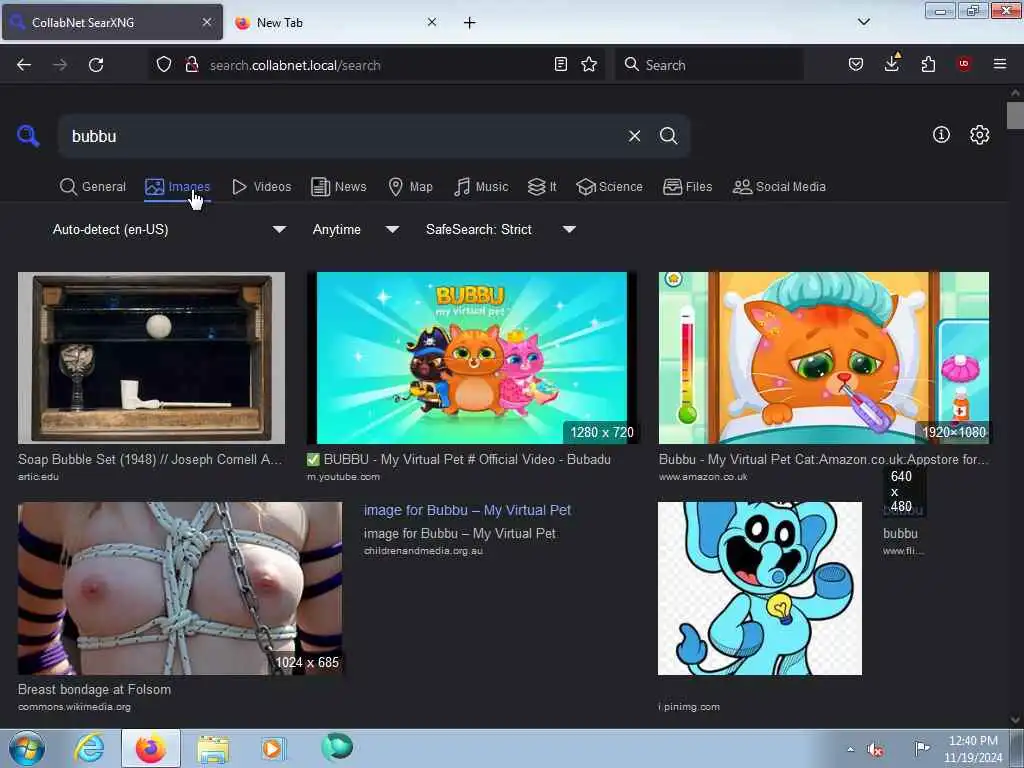This screenshot has height=768, width=1024.
Task: Switch to the New Tab tab
Action: click(335, 23)
